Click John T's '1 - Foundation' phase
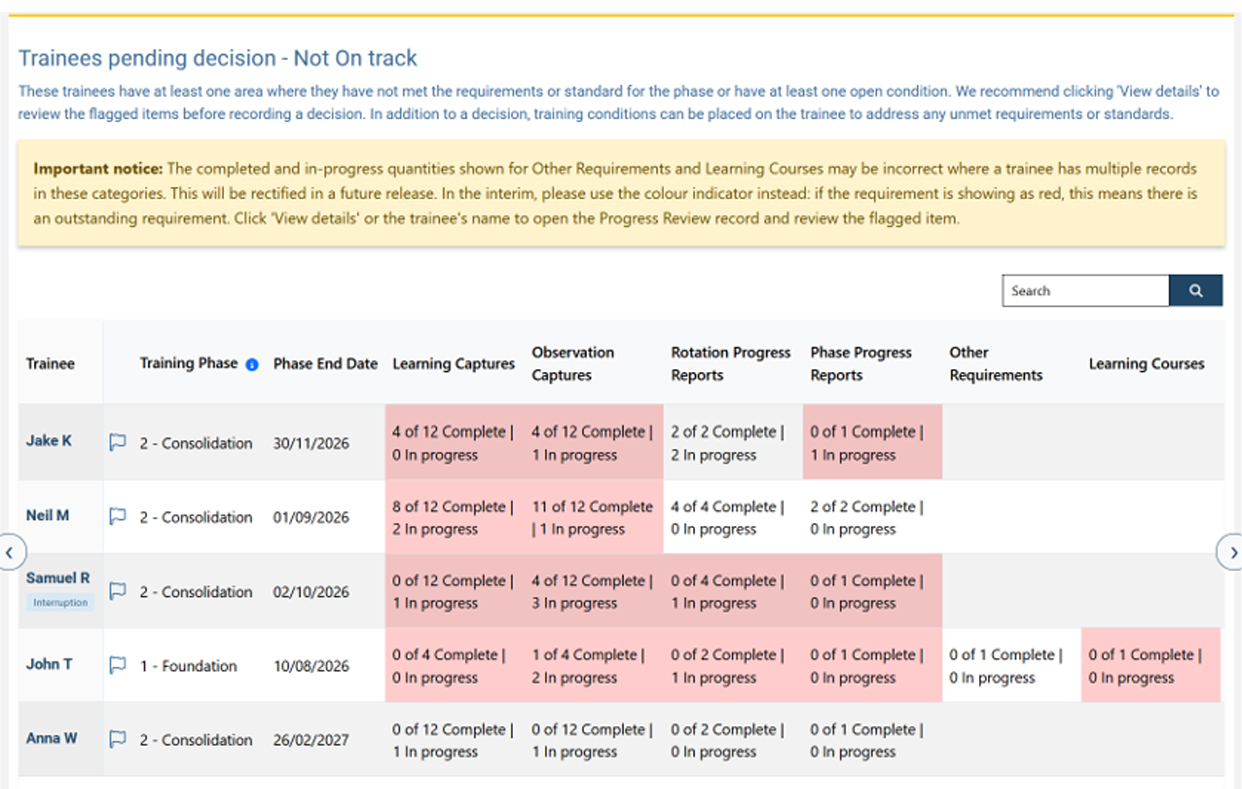Image resolution: width=1242 pixels, height=789 pixels. click(x=188, y=666)
